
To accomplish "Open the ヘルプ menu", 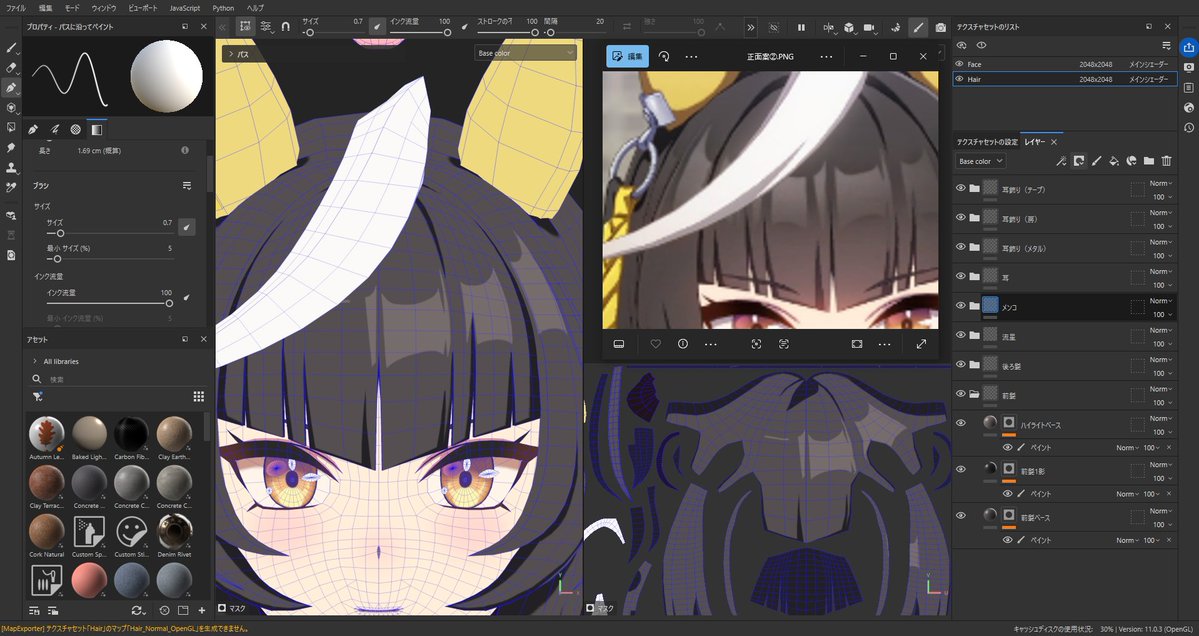I will pyautogui.click(x=255, y=8).
